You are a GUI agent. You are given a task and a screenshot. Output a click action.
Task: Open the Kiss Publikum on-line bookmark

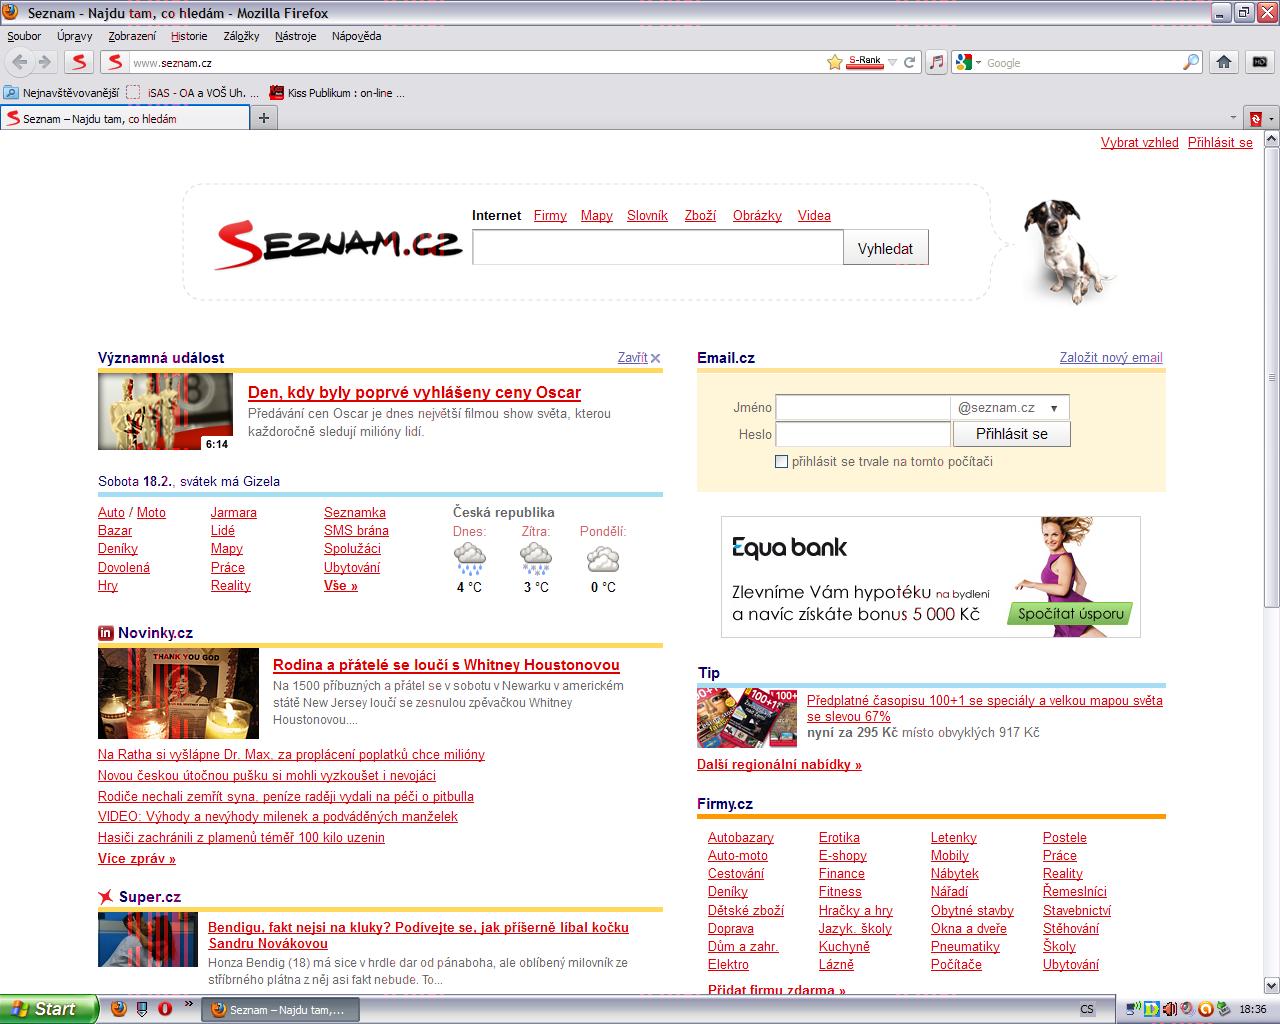tap(337, 93)
